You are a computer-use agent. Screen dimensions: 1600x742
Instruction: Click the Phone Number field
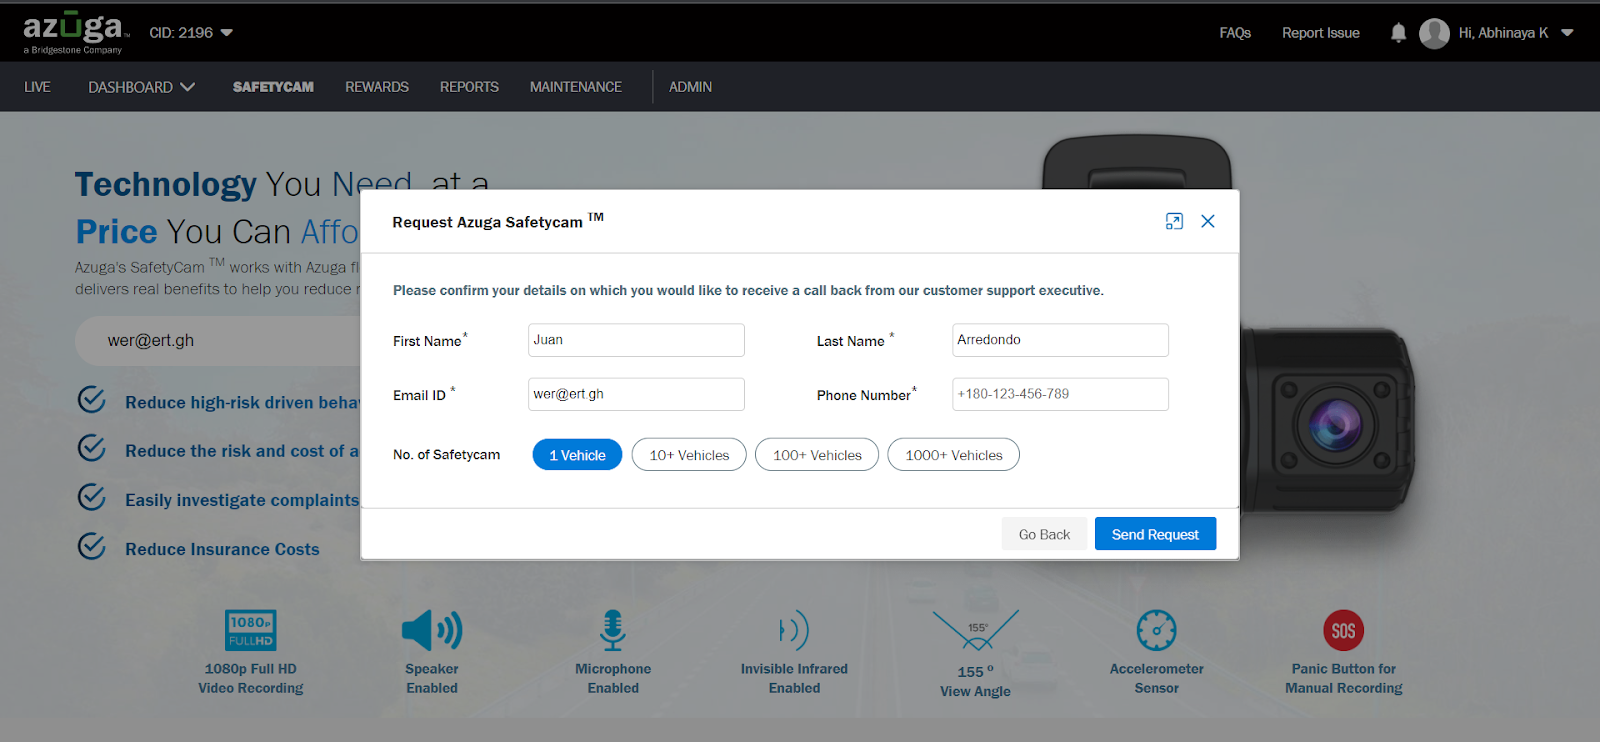(x=1060, y=394)
